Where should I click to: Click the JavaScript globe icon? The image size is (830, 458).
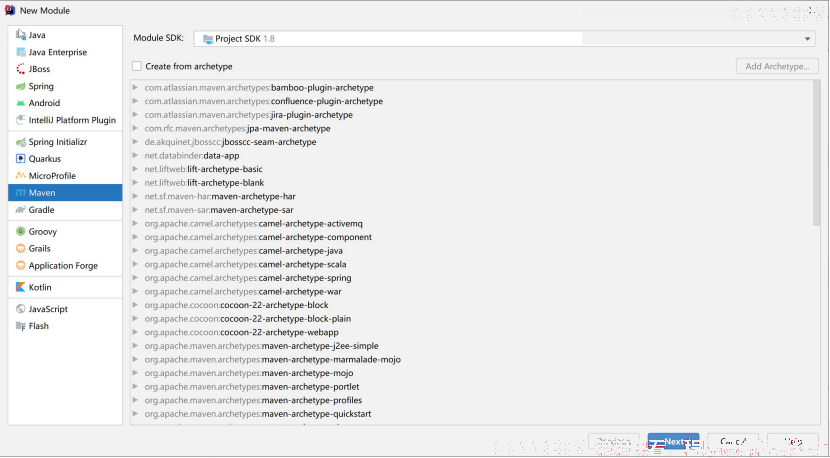pyautogui.click(x=21, y=309)
